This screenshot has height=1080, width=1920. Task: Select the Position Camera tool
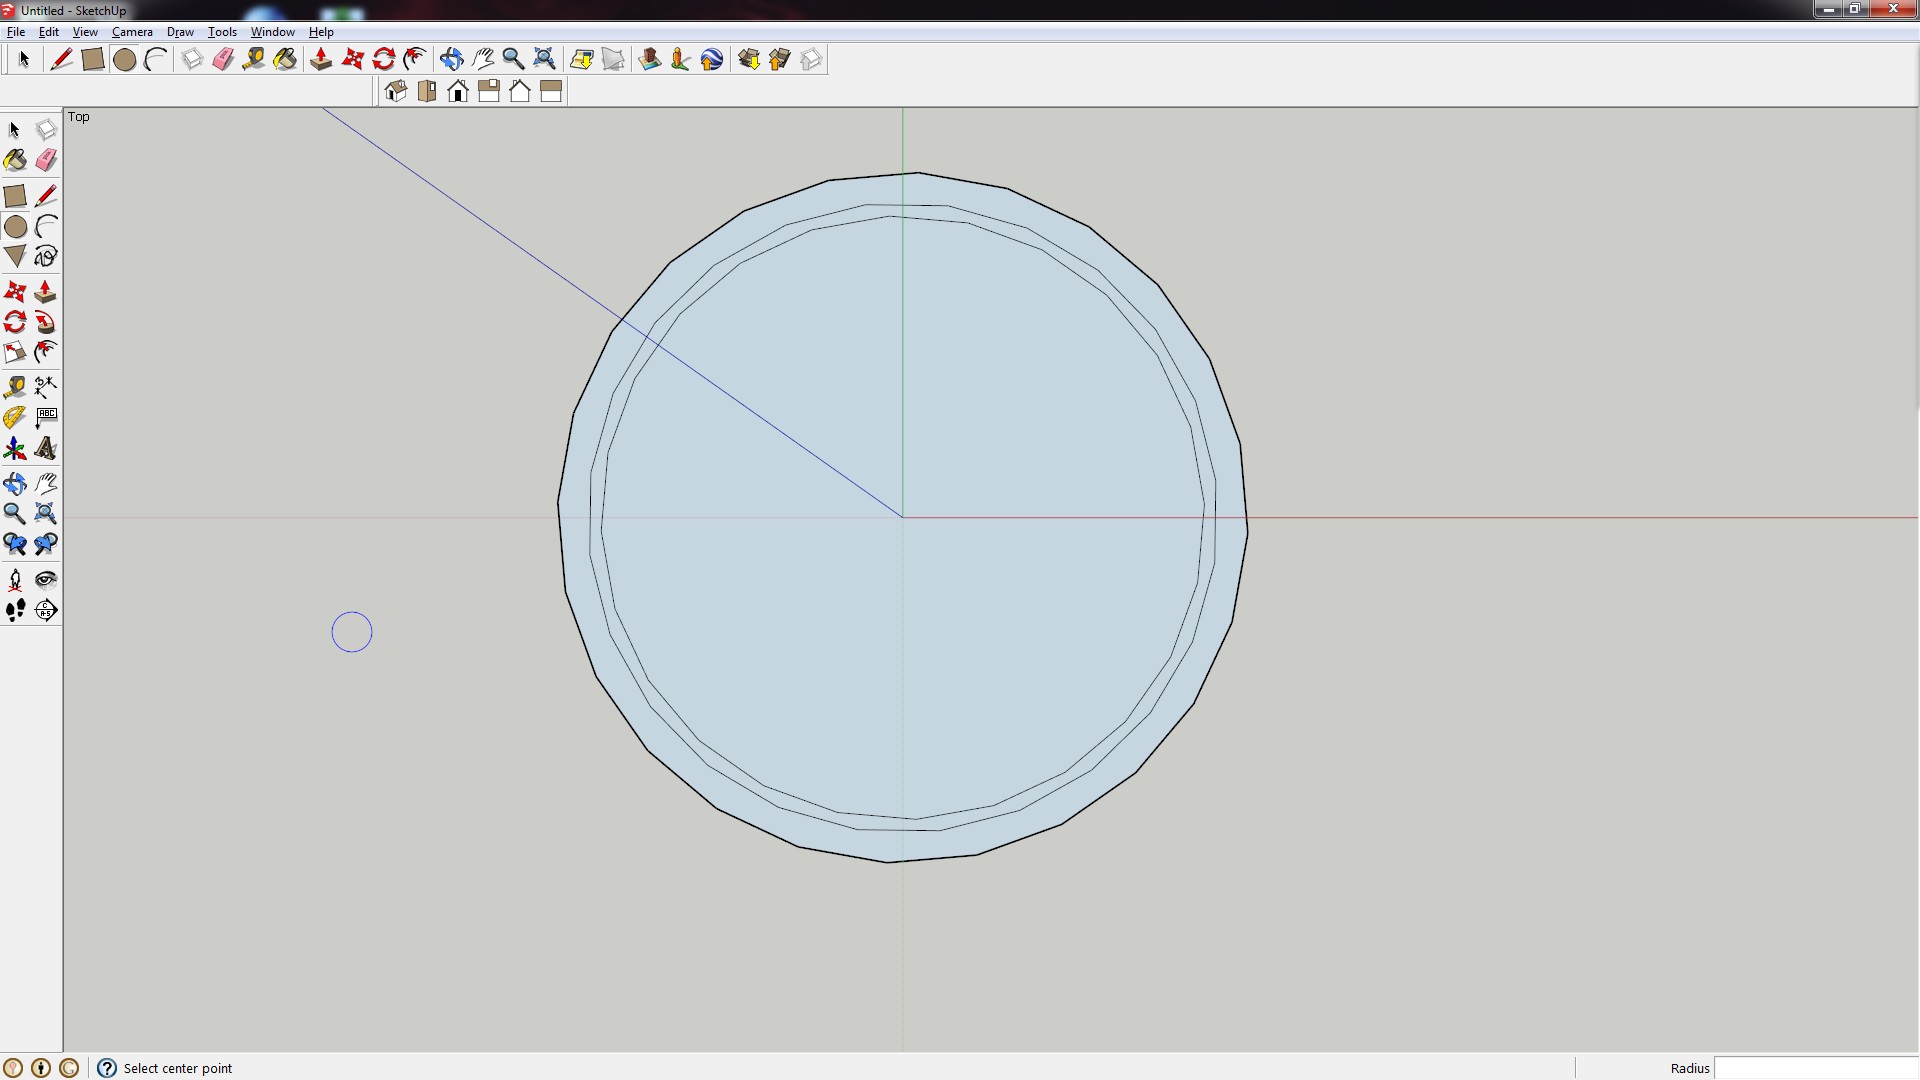click(15, 580)
